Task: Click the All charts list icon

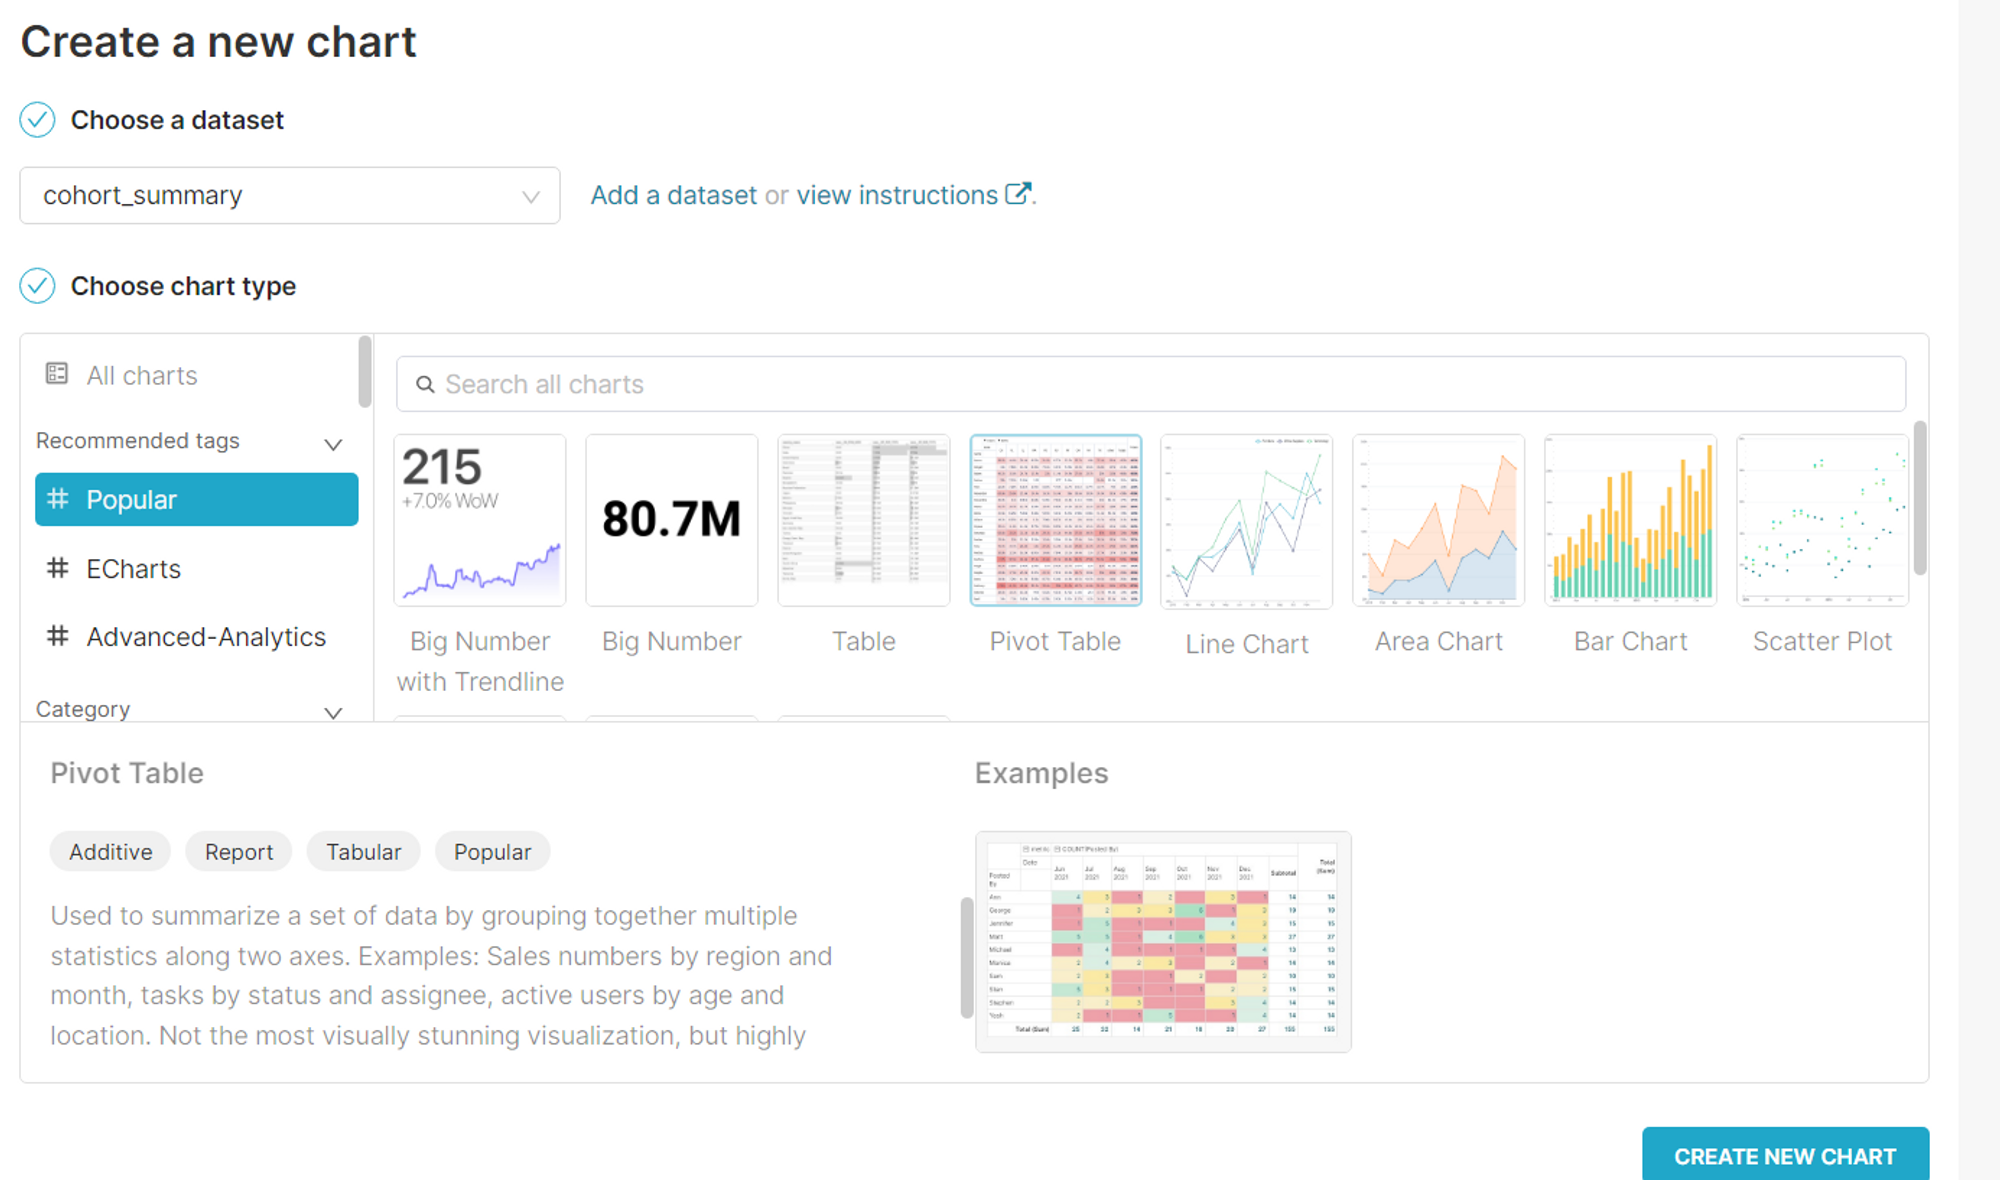Action: (57, 374)
